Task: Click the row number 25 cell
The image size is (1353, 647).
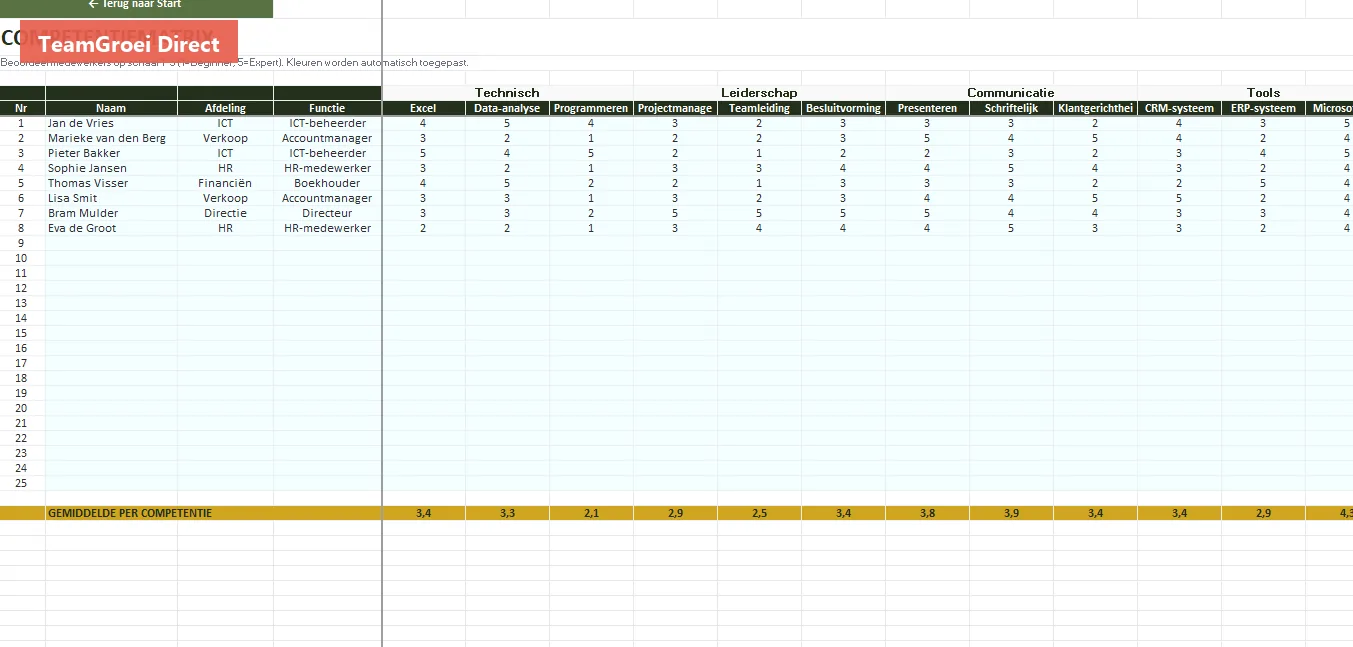Action: [22, 483]
